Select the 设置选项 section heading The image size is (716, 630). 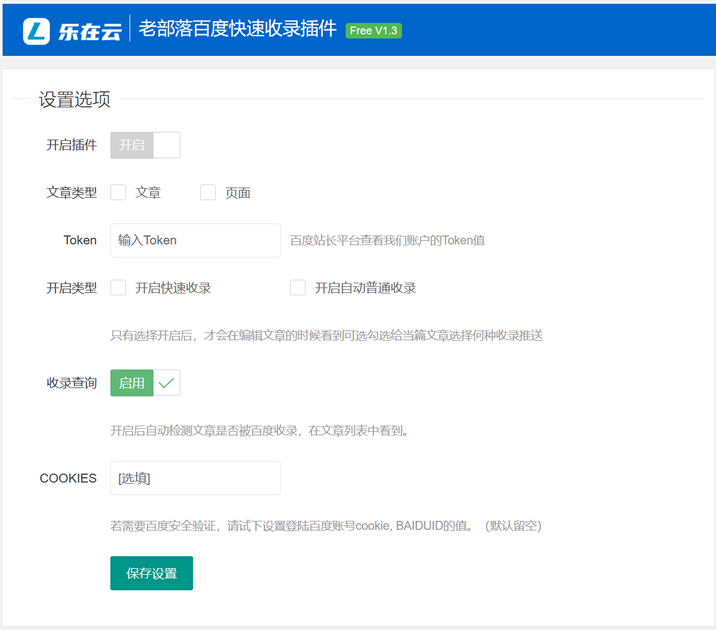pos(75,99)
